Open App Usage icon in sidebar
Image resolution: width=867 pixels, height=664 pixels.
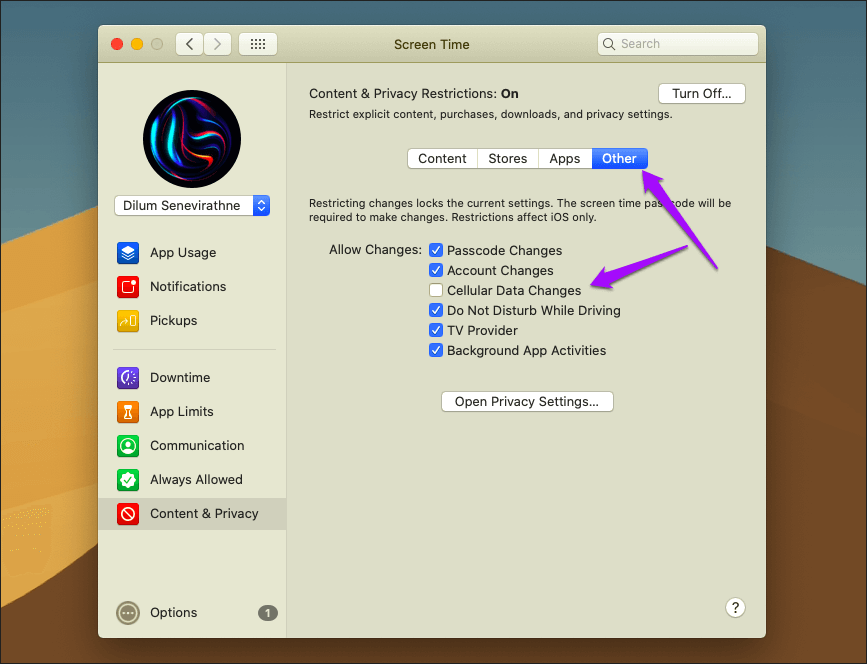128,253
